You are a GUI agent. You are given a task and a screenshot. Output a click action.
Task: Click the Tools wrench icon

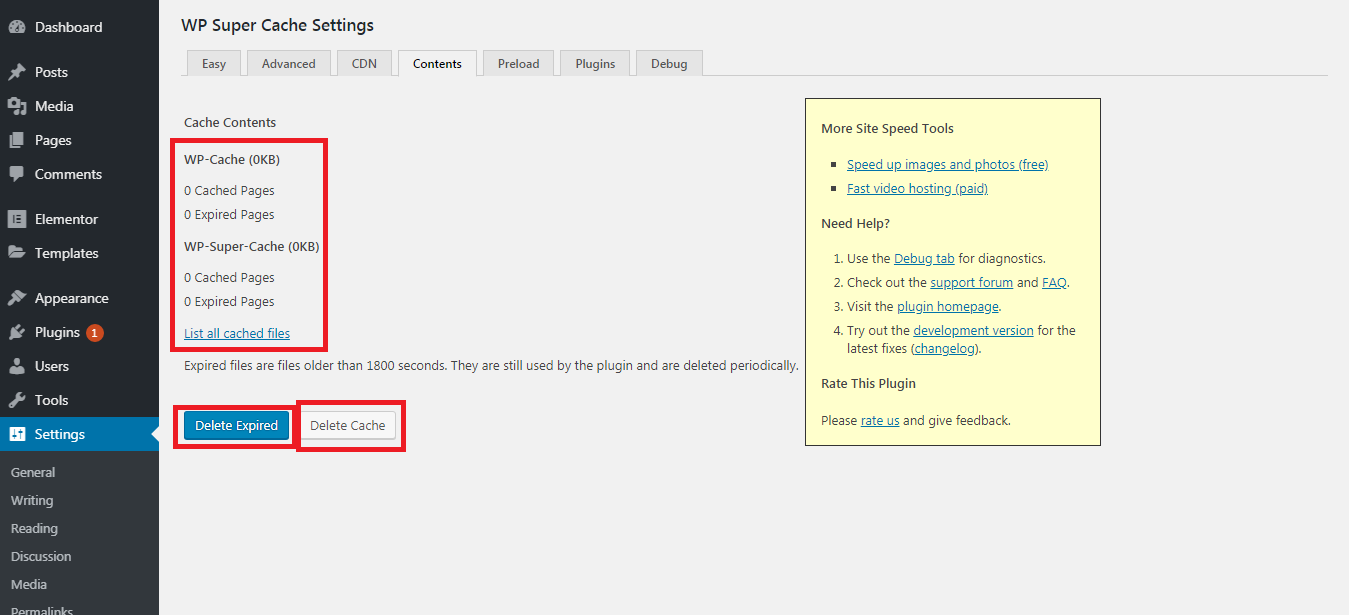coord(16,400)
